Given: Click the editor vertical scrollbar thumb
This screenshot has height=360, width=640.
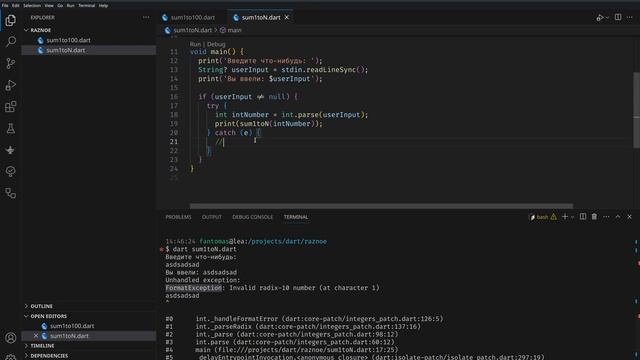Looking at the screenshot, I should click(x=636, y=110).
